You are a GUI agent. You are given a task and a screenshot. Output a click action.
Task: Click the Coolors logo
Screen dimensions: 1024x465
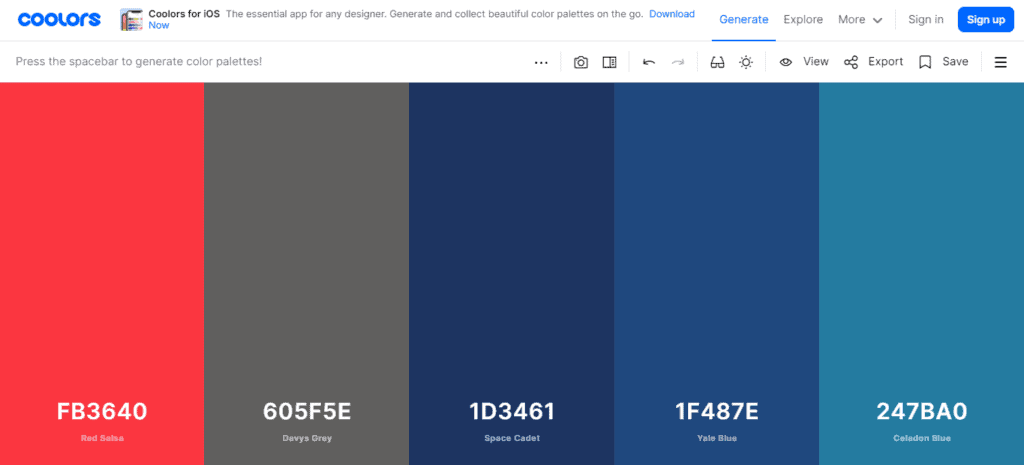[59, 20]
